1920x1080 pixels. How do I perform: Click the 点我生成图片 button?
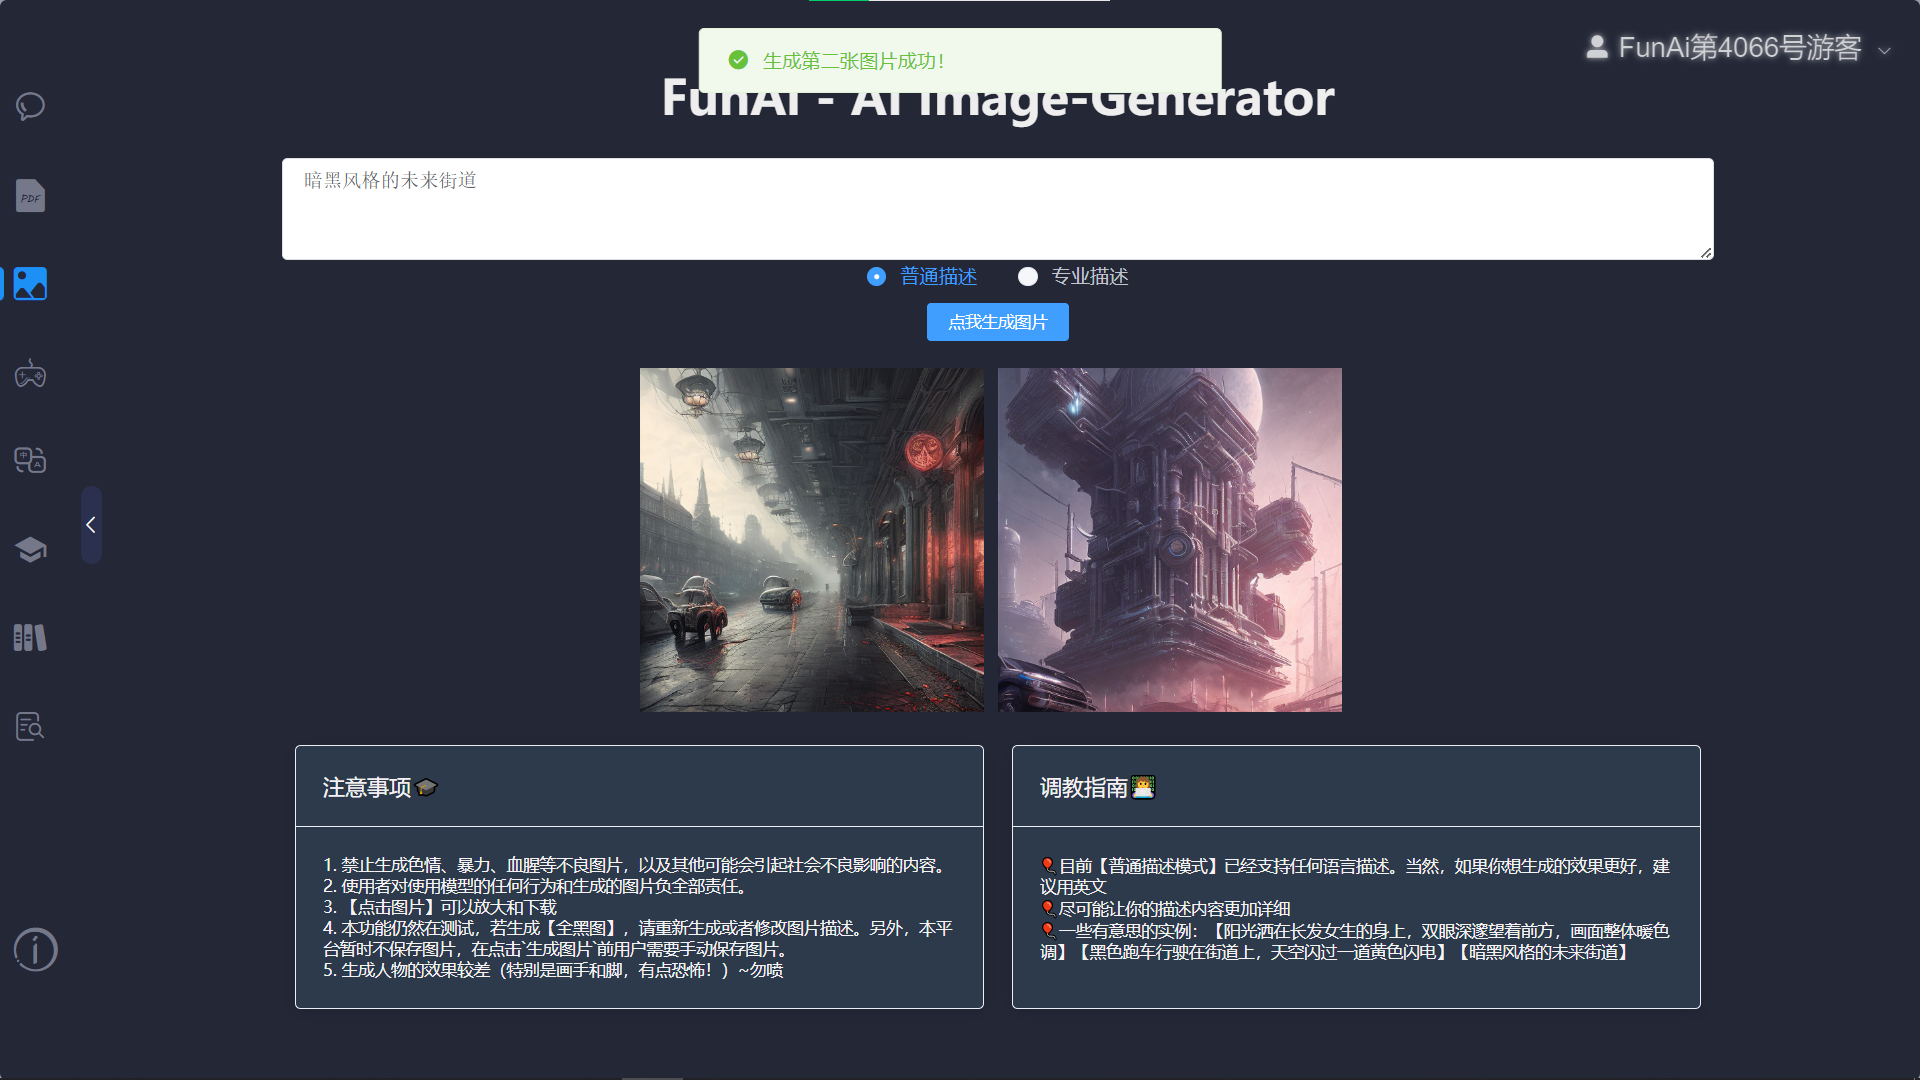pyautogui.click(x=997, y=322)
